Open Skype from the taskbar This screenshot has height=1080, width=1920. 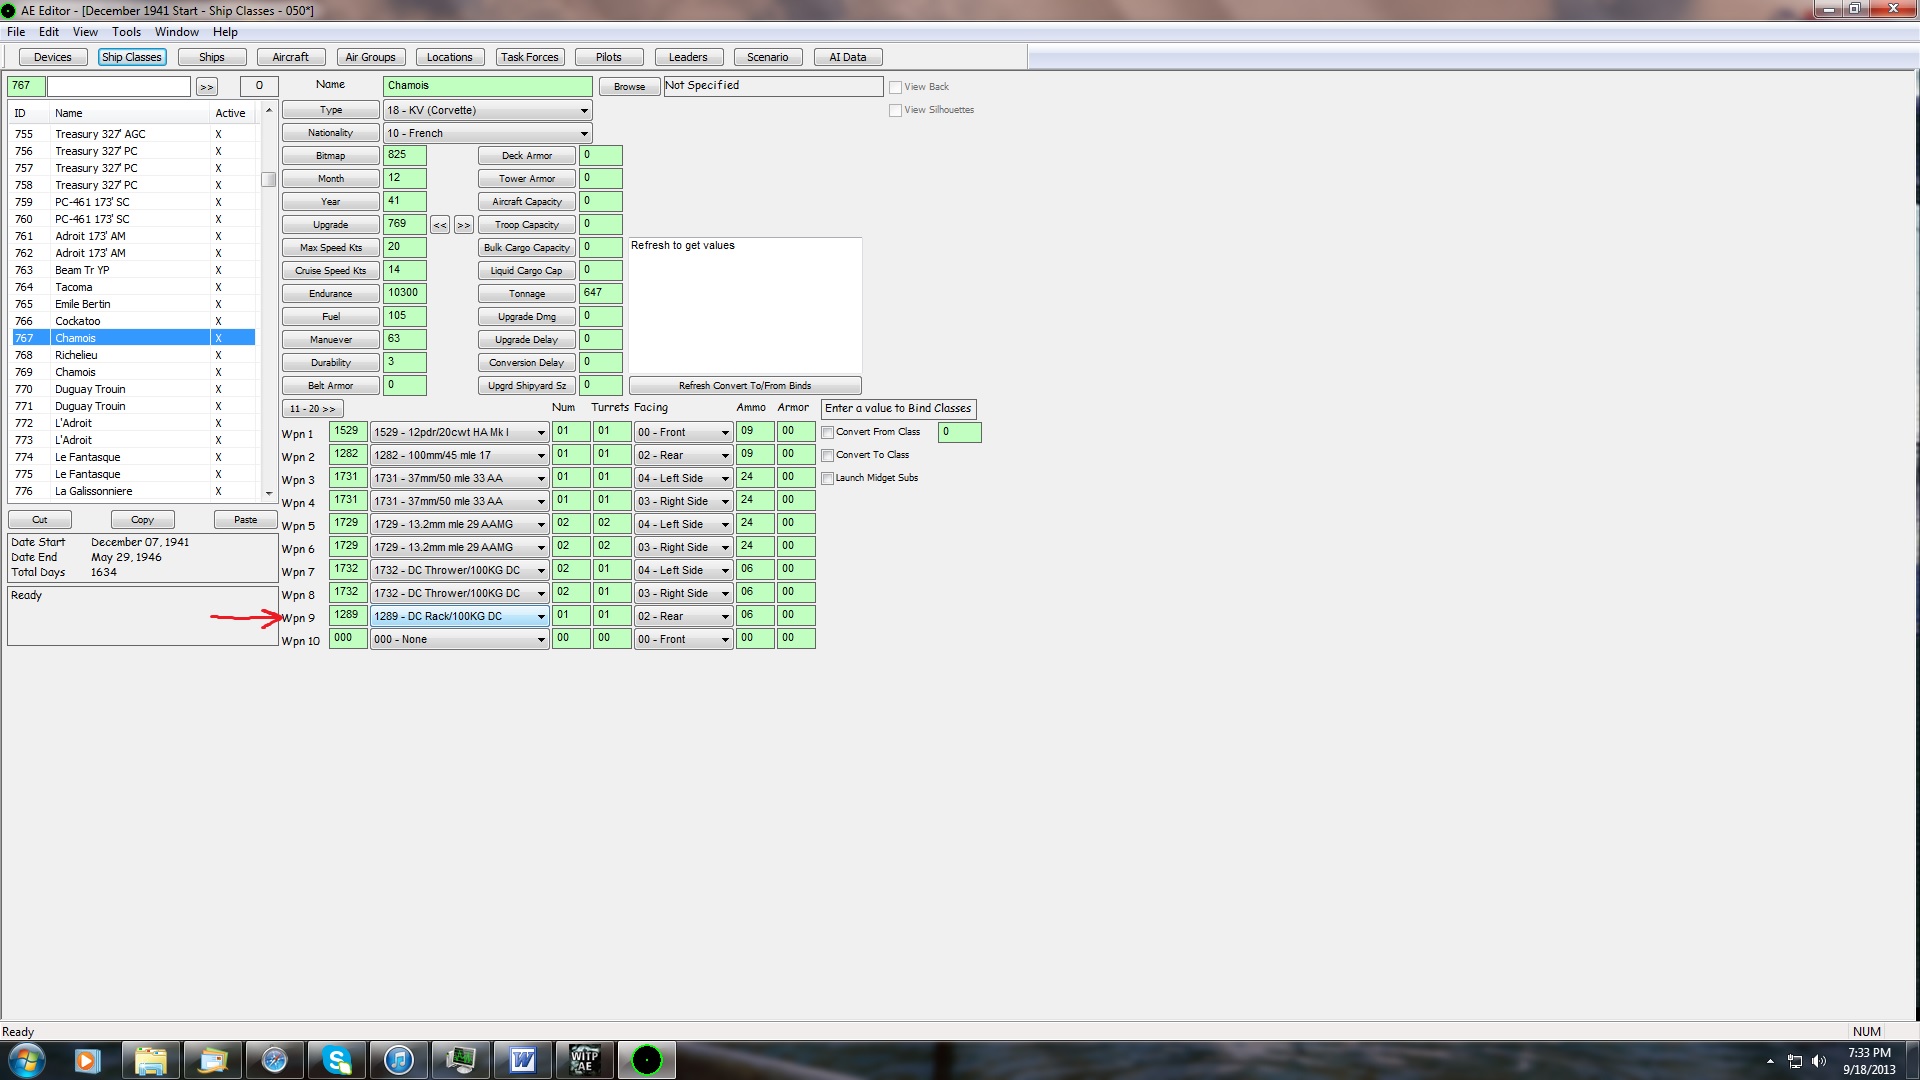[337, 1060]
